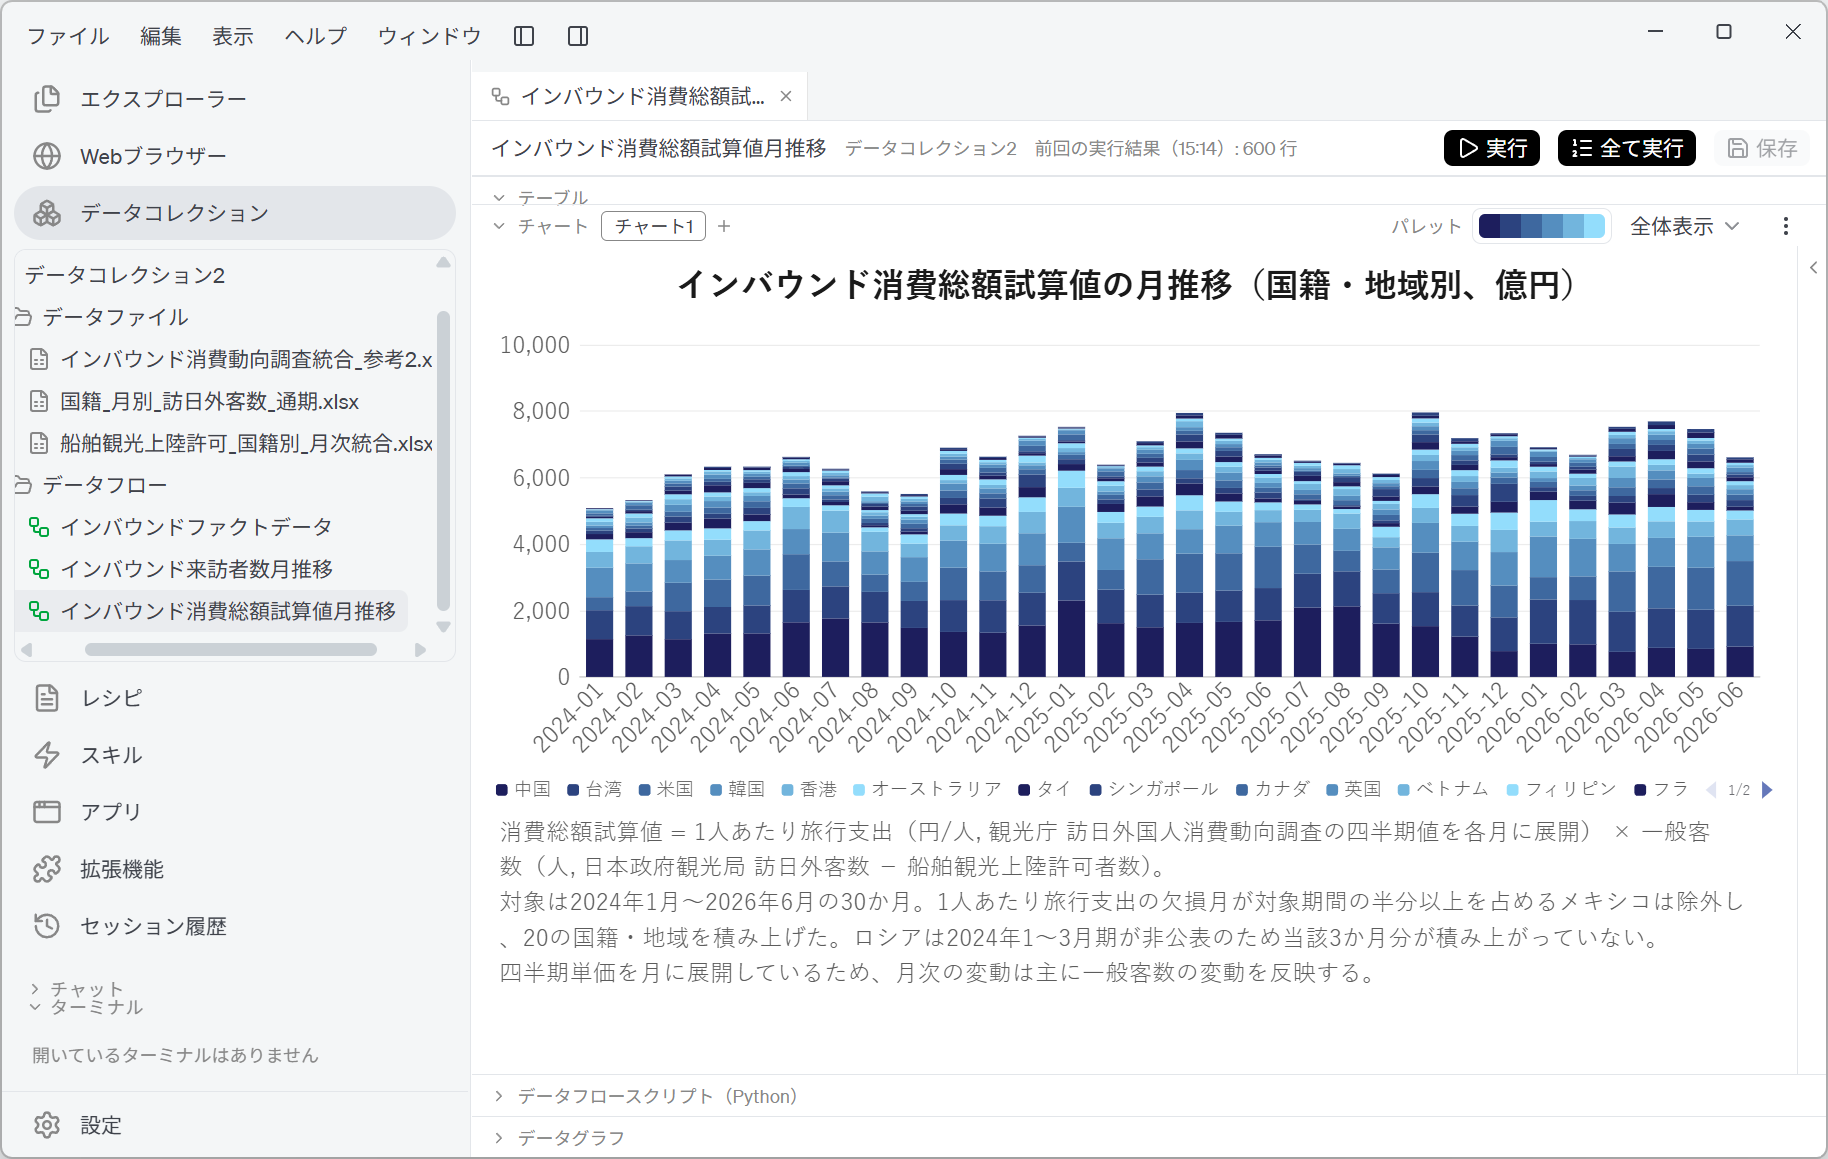Viewport: 1828px width, 1159px height.
Task: Go to next legend page arrow
Action: [1767, 790]
